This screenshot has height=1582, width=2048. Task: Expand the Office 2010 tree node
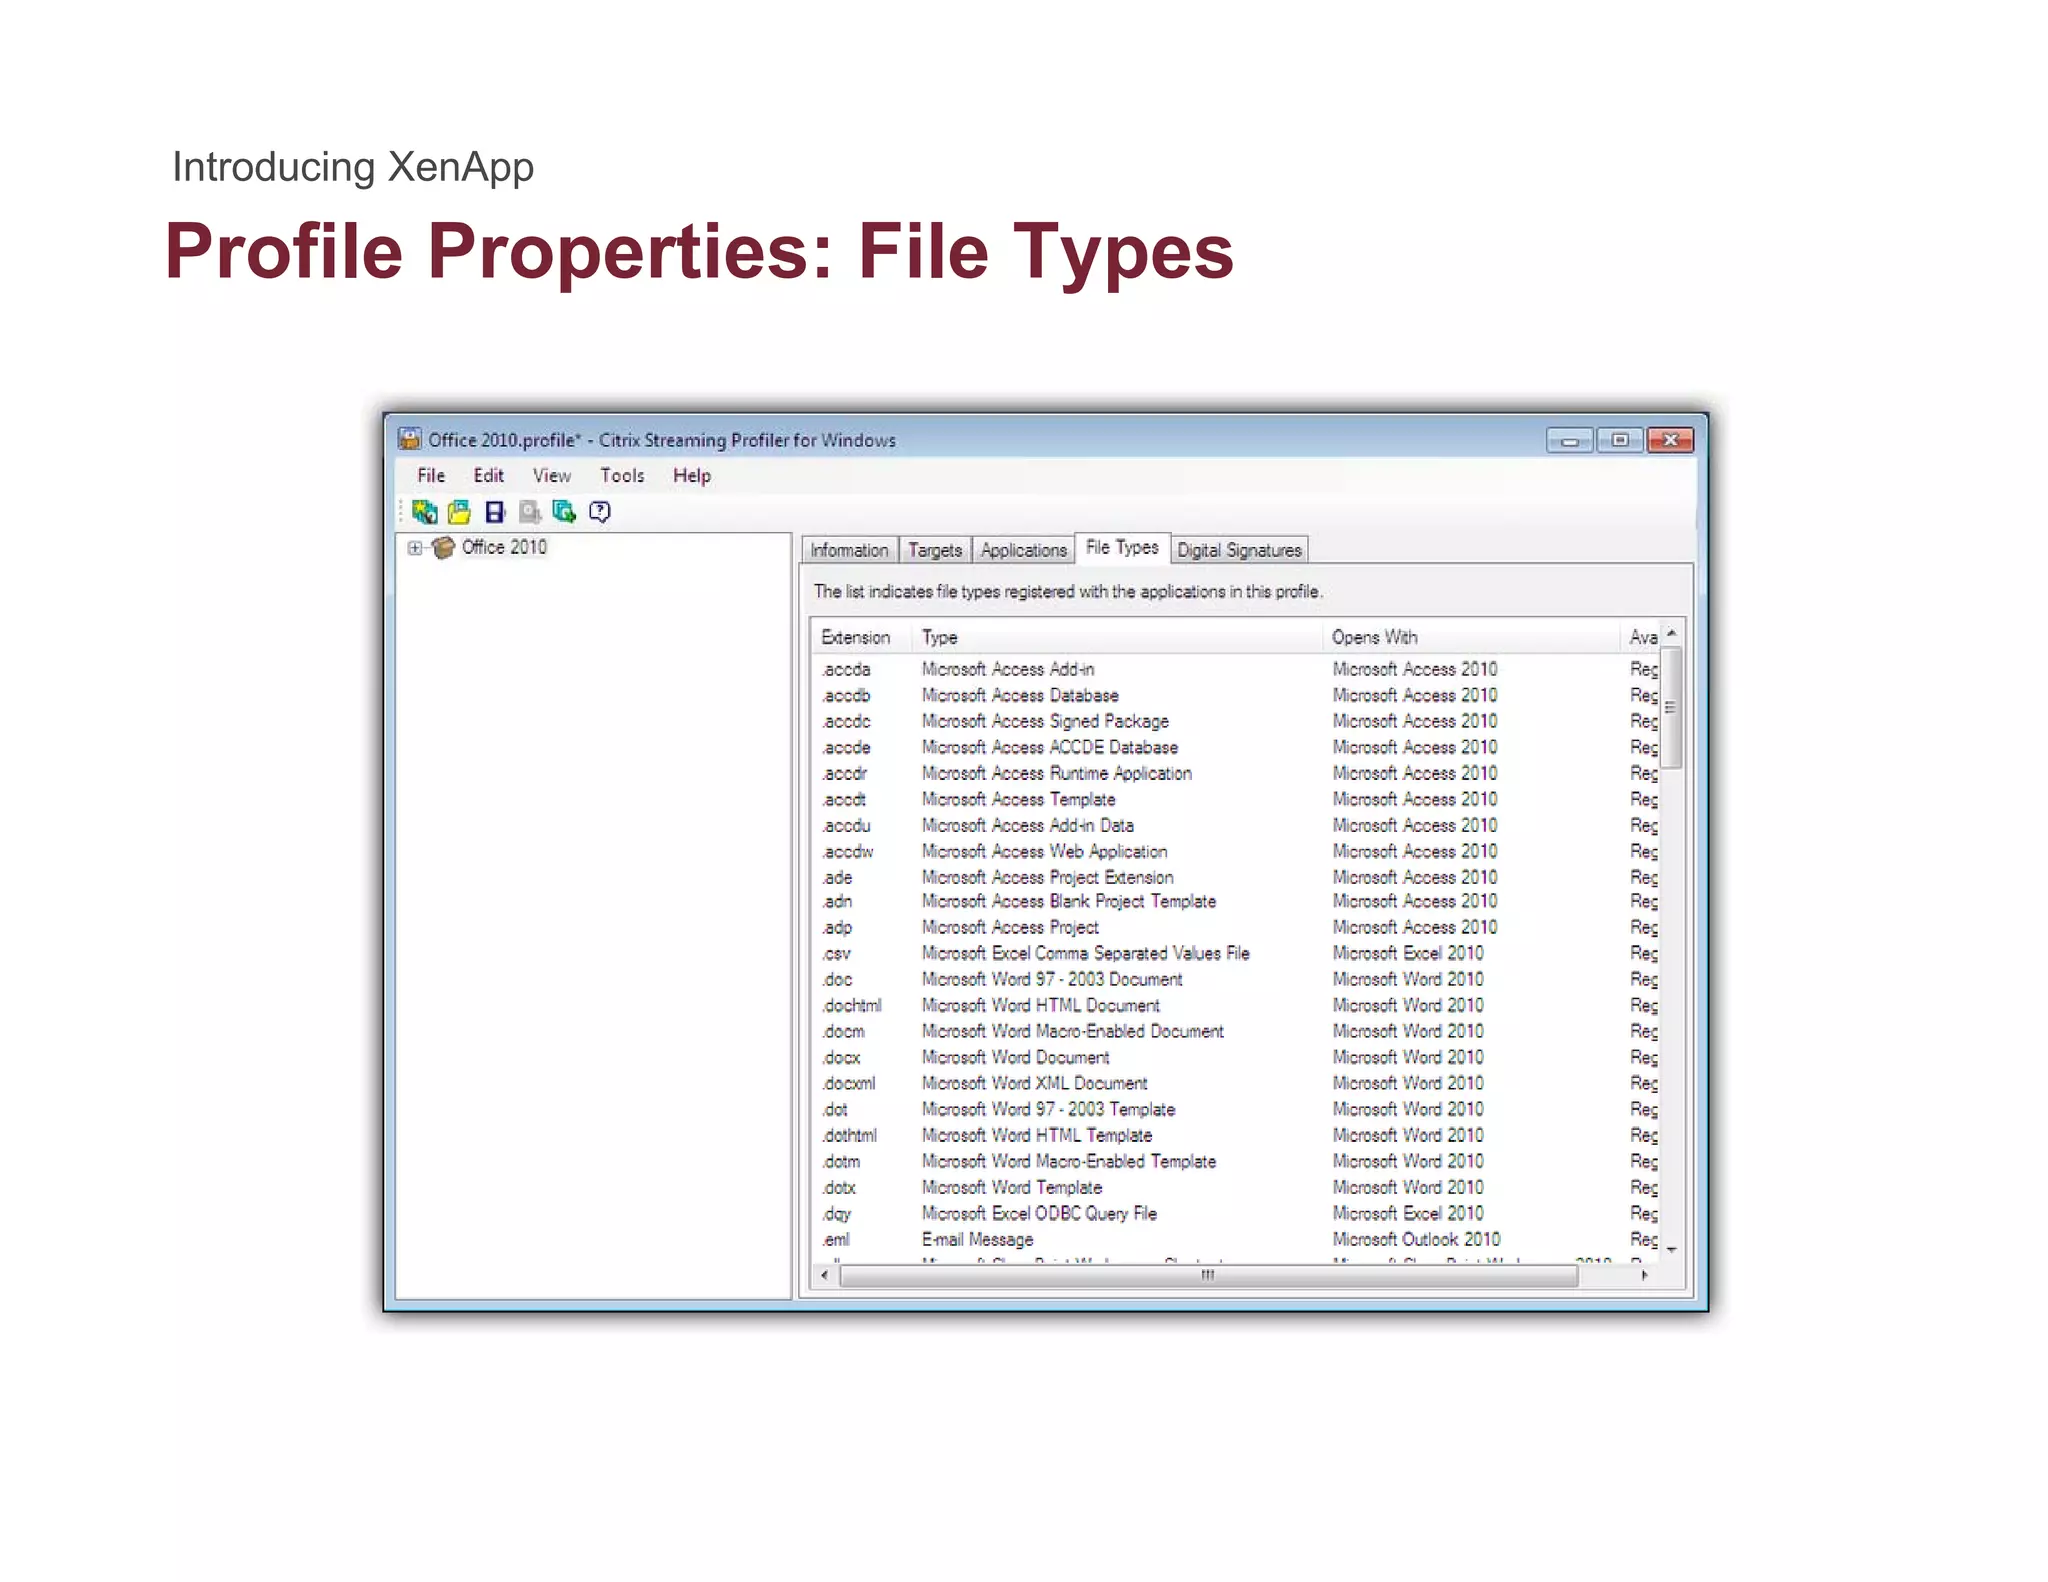tap(414, 548)
